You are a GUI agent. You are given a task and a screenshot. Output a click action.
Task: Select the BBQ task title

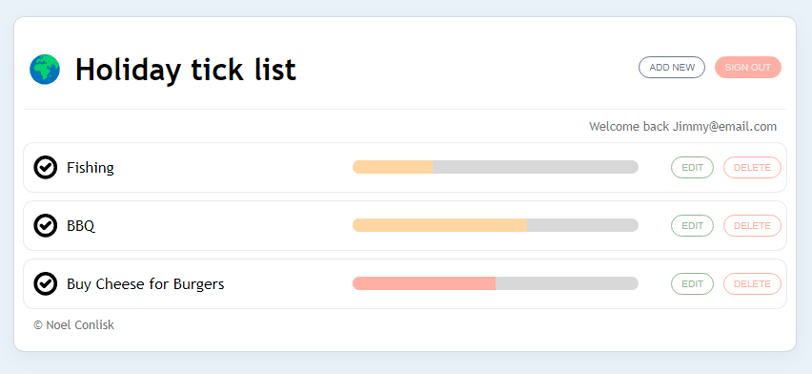tap(81, 226)
